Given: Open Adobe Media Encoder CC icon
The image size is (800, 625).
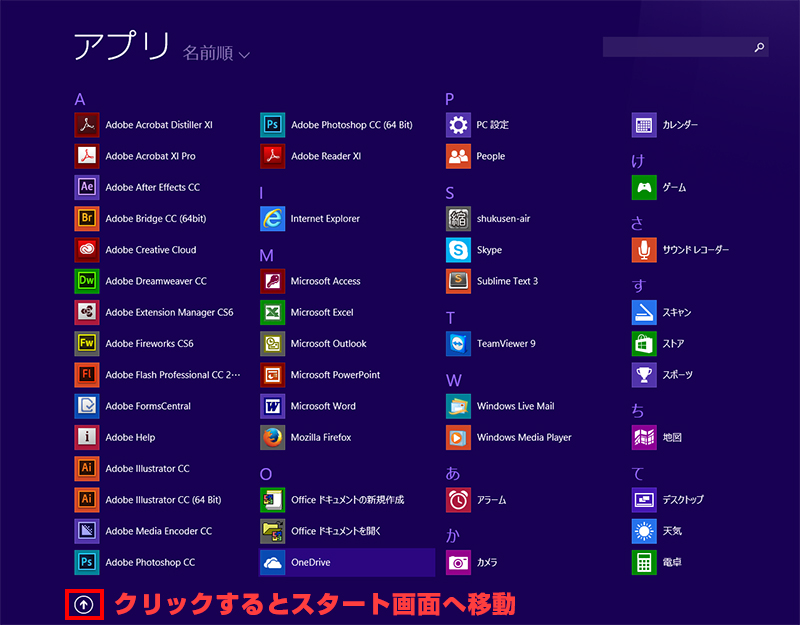Looking at the screenshot, I should click(87, 531).
